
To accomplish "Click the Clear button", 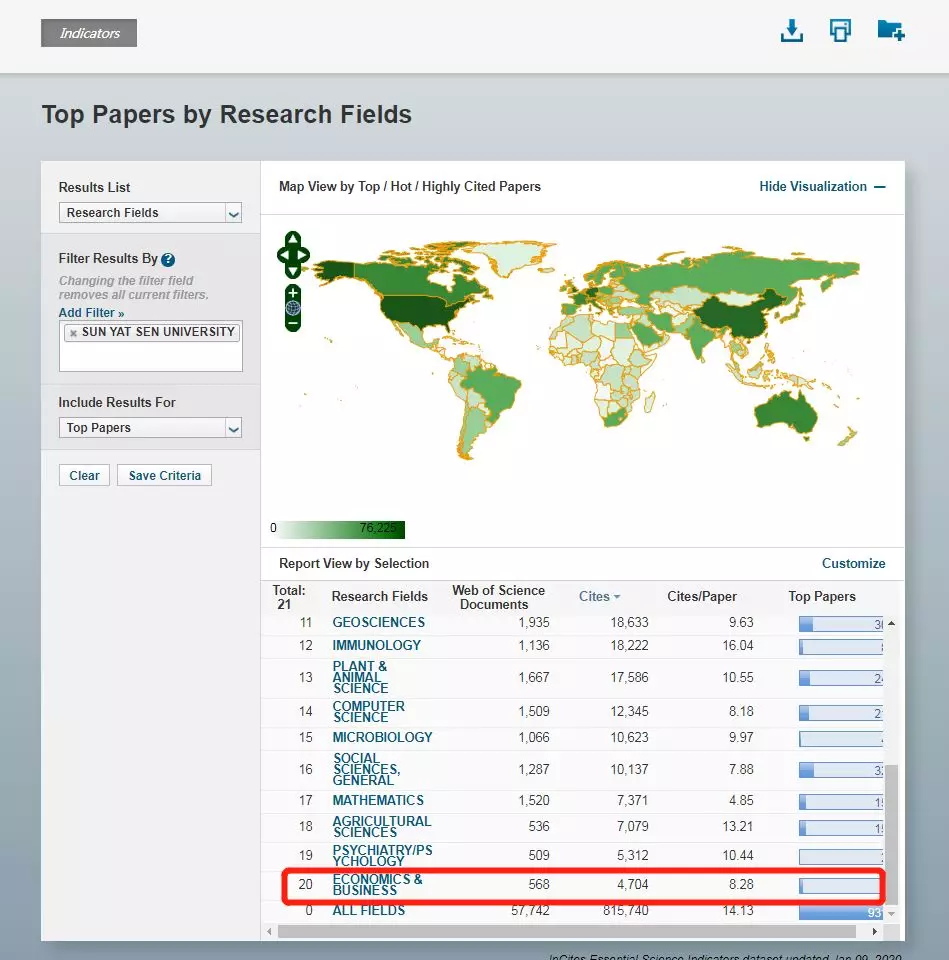I will (x=84, y=476).
